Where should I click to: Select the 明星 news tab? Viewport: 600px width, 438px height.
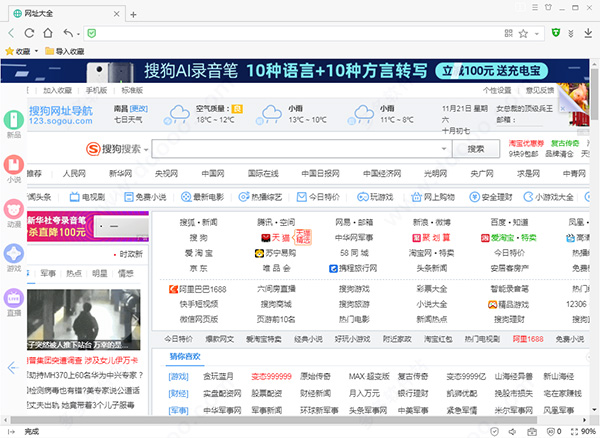click(99, 273)
